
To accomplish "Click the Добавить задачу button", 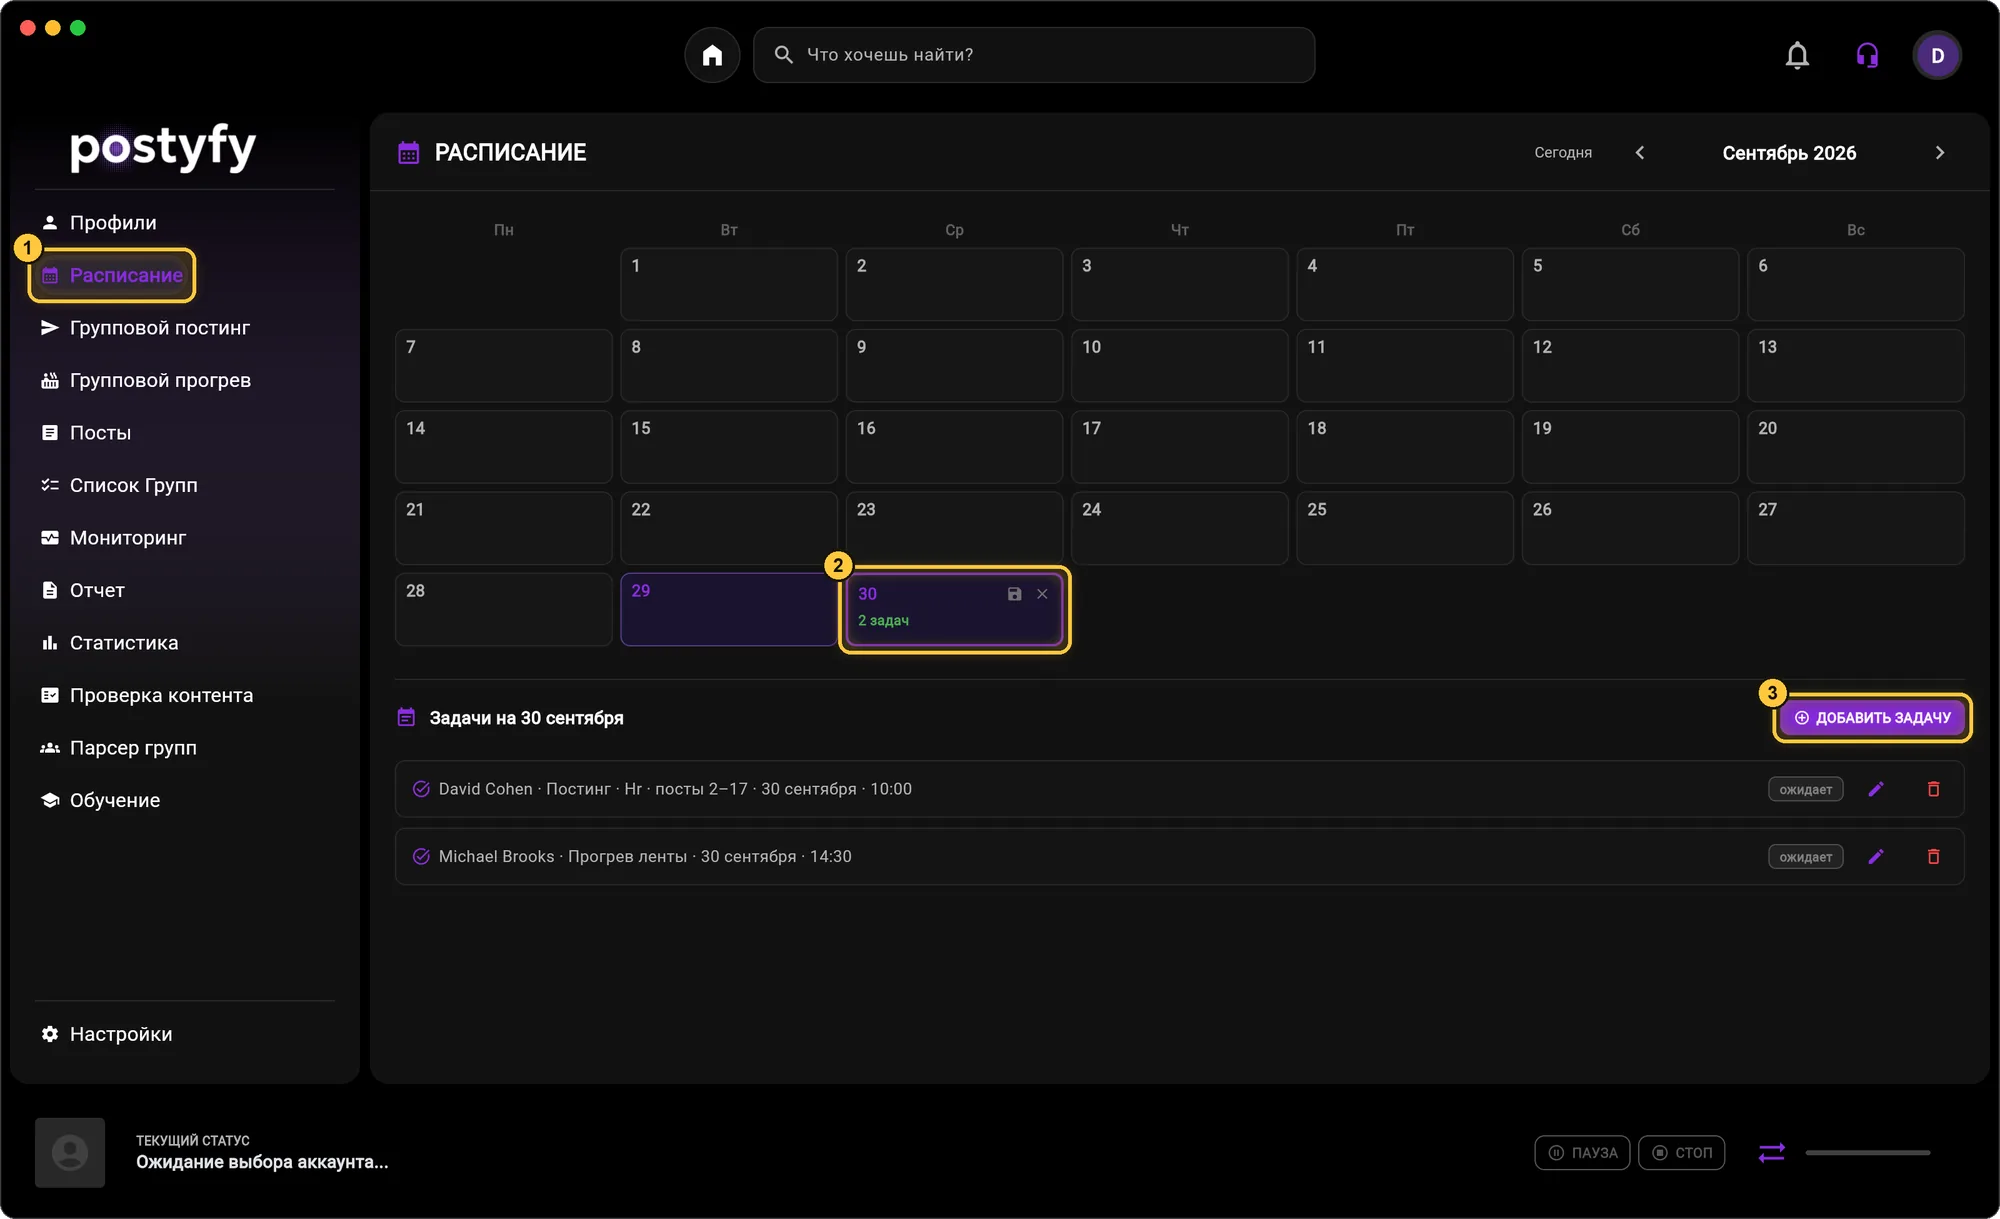I will pos(1872,718).
